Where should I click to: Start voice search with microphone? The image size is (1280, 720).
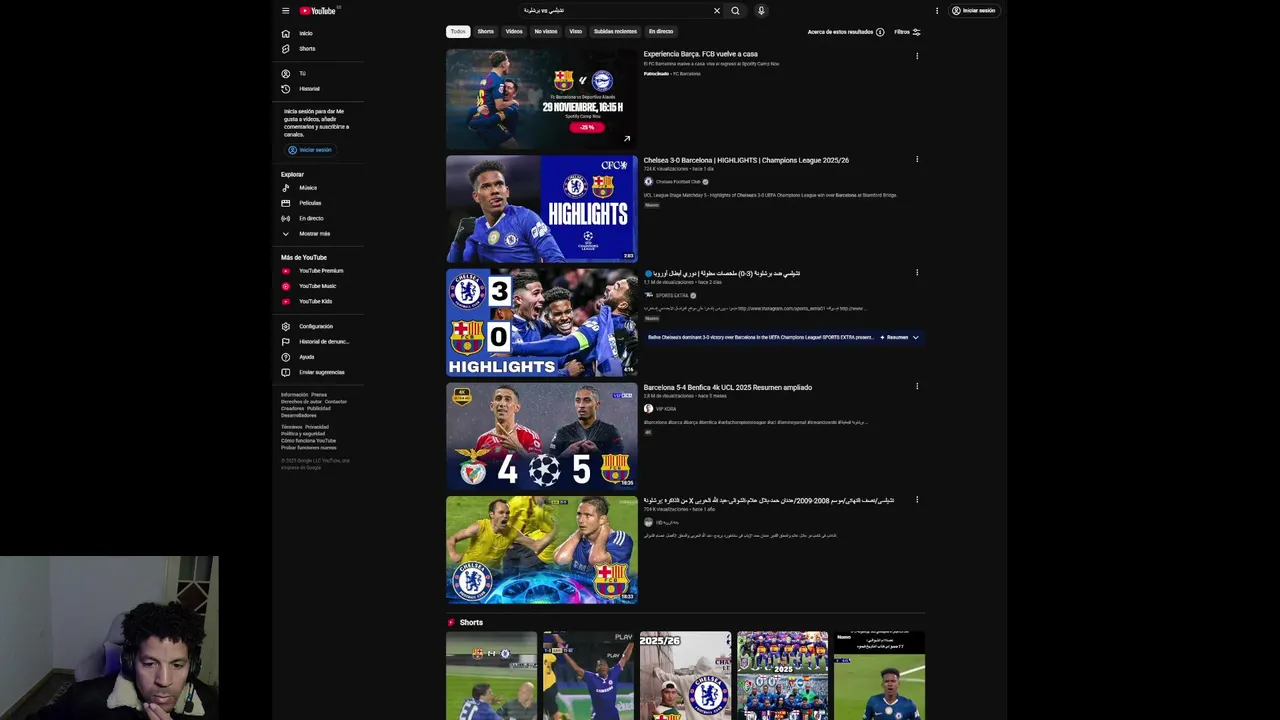[761, 11]
